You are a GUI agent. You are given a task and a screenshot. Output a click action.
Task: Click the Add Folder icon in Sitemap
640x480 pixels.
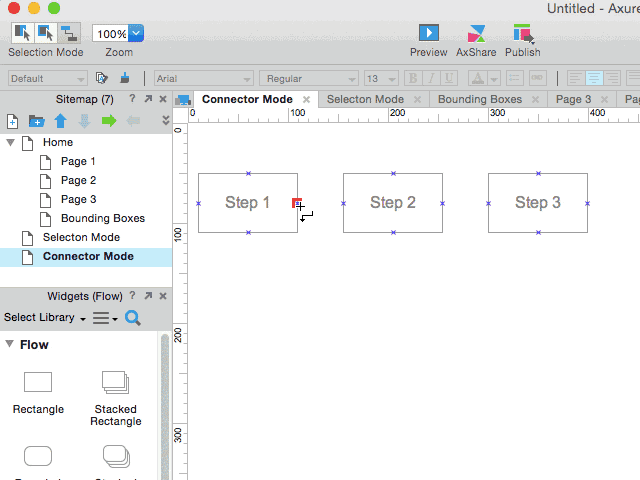coord(36,121)
